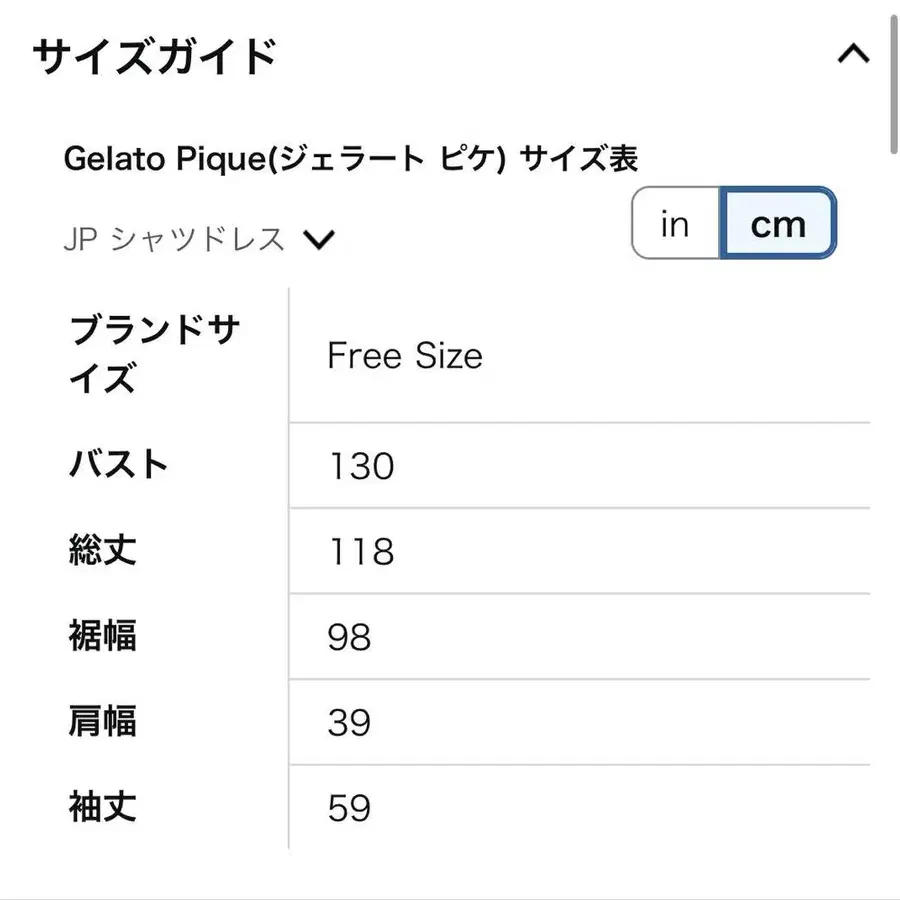Click the down chevron beside シャツドレス

coord(319,239)
